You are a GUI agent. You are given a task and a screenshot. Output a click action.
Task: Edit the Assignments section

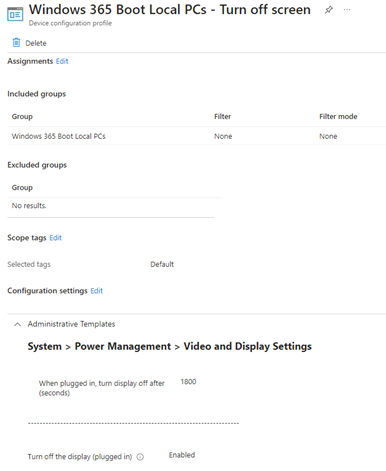click(62, 61)
